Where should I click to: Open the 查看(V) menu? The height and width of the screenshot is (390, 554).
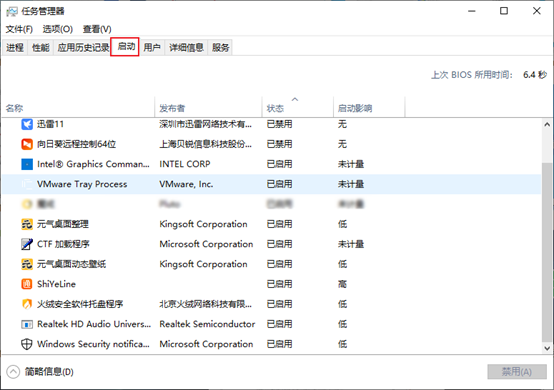[97, 29]
